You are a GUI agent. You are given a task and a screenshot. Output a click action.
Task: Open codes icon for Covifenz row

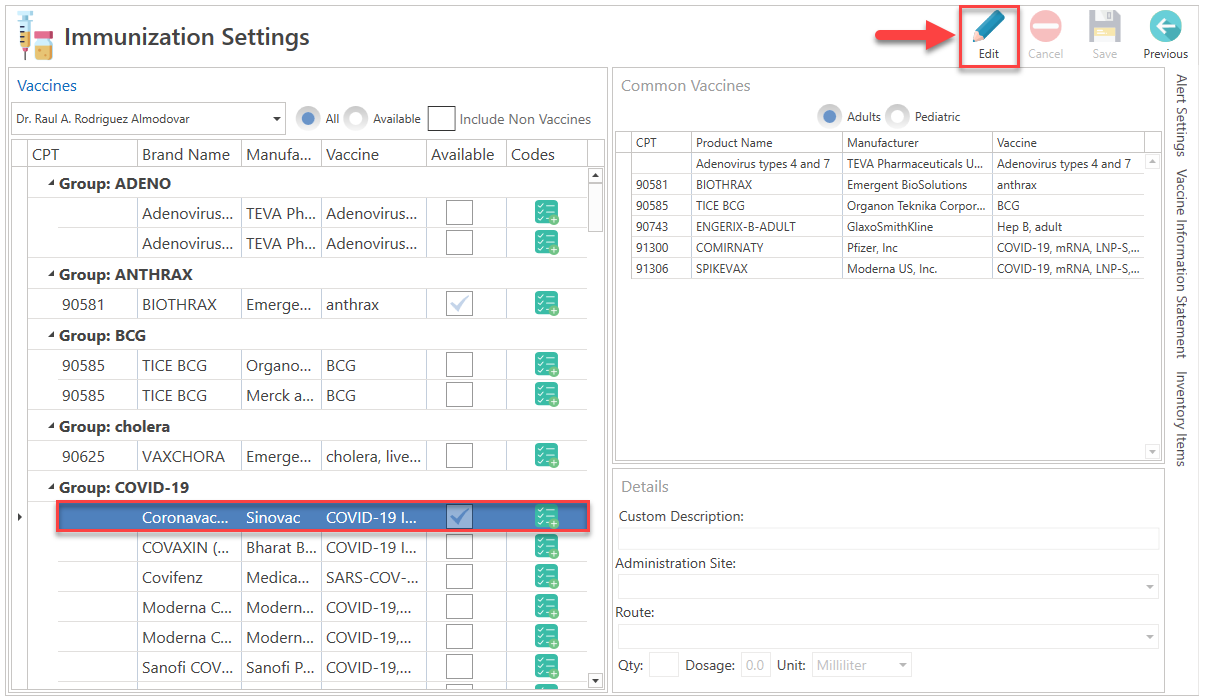[x=546, y=577]
